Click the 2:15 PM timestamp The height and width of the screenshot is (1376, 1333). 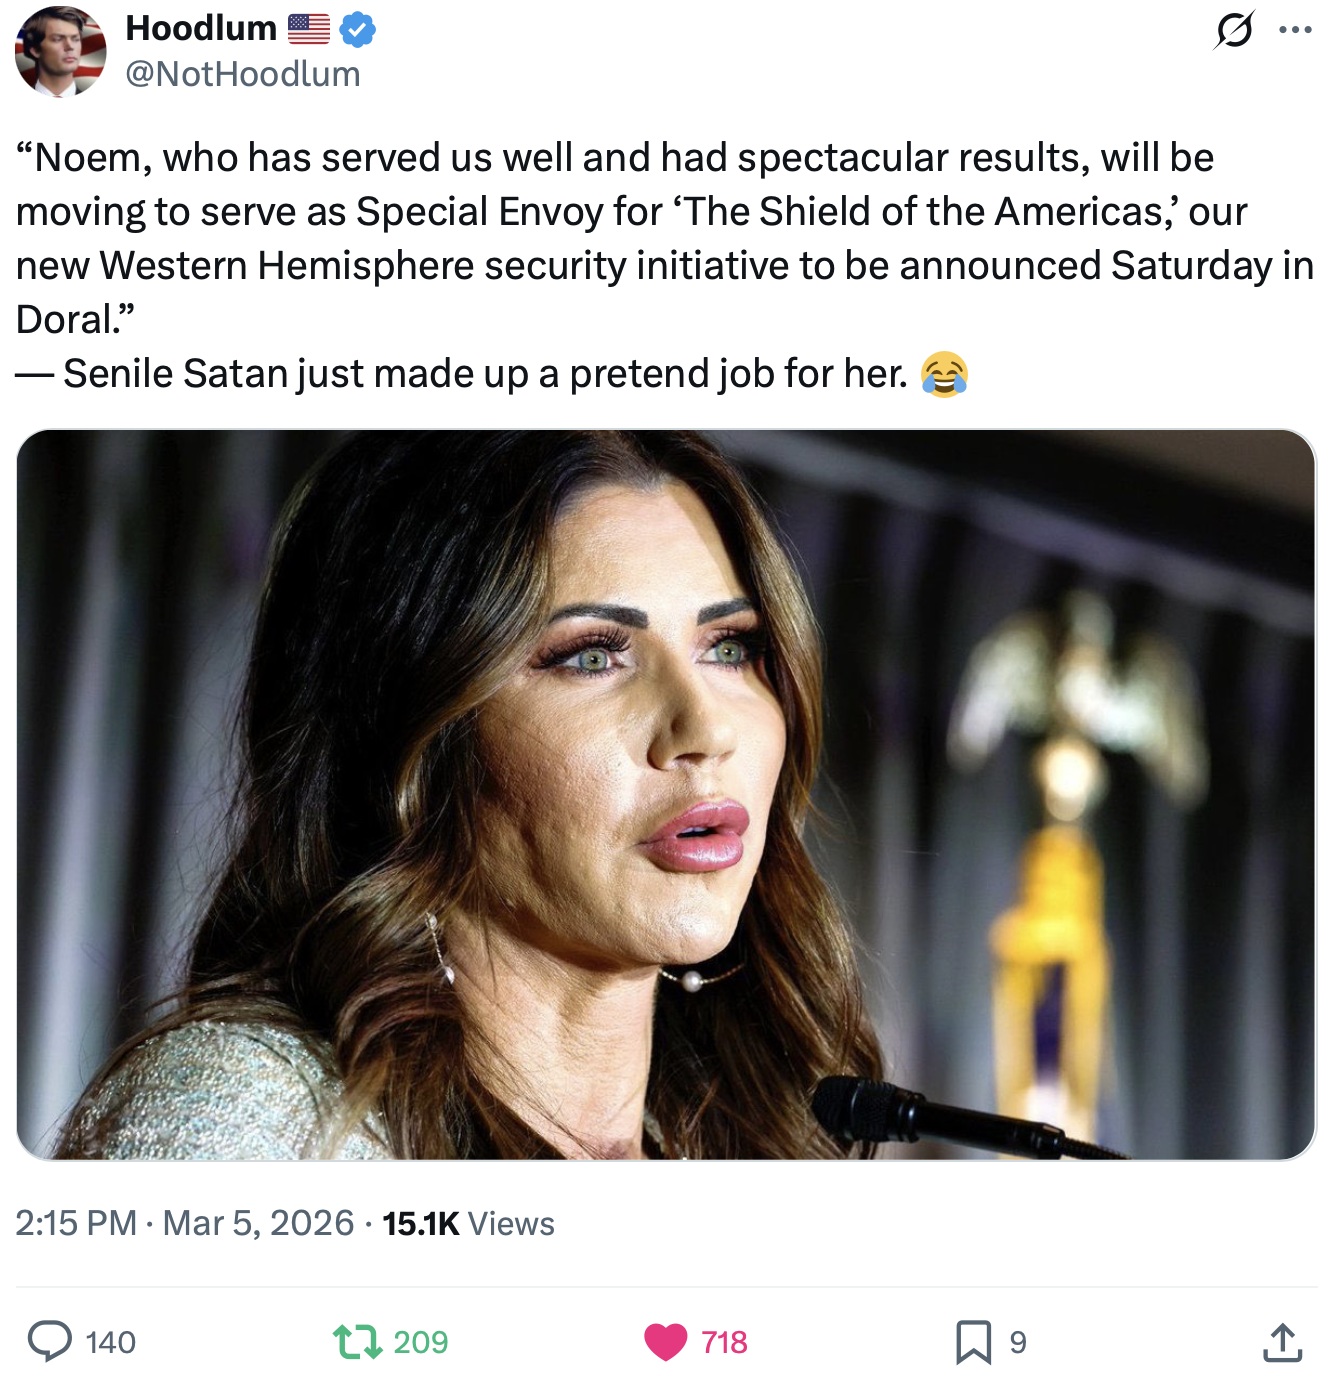[x=76, y=1223]
